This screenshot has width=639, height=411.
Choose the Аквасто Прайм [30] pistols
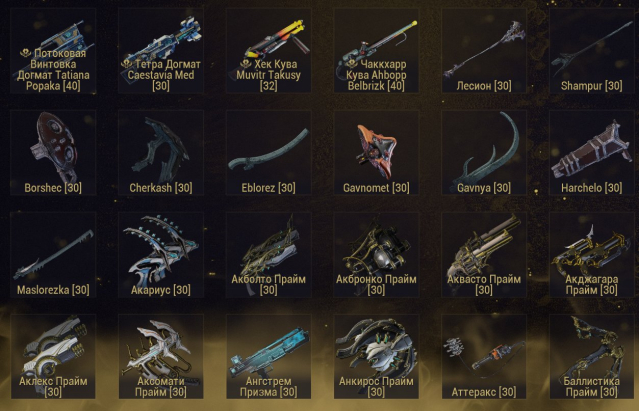pos(484,255)
